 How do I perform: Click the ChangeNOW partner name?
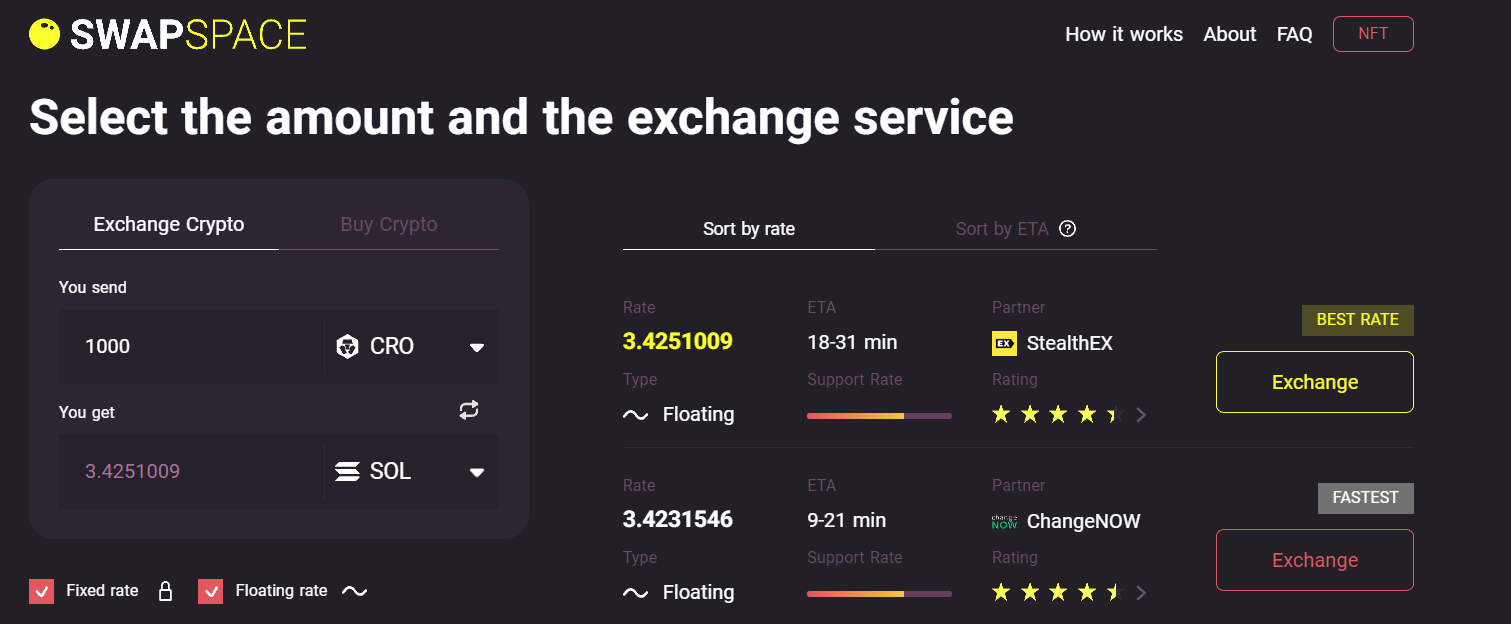[x=1084, y=521]
